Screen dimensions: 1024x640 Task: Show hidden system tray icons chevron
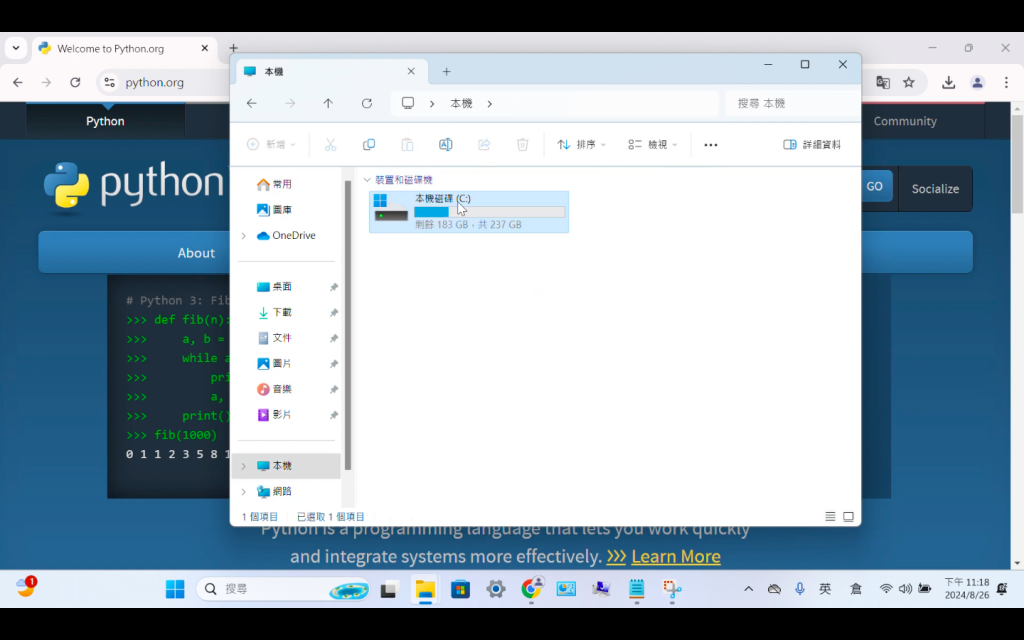(x=748, y=589)
